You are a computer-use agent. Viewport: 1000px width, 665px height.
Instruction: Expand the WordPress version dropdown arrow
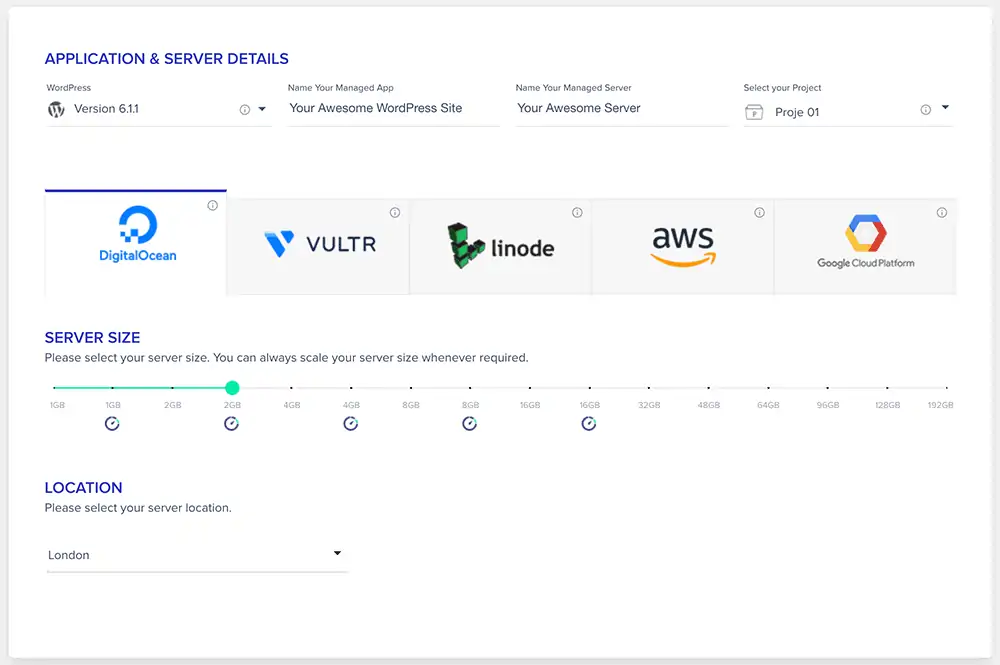tap(262, 109)
